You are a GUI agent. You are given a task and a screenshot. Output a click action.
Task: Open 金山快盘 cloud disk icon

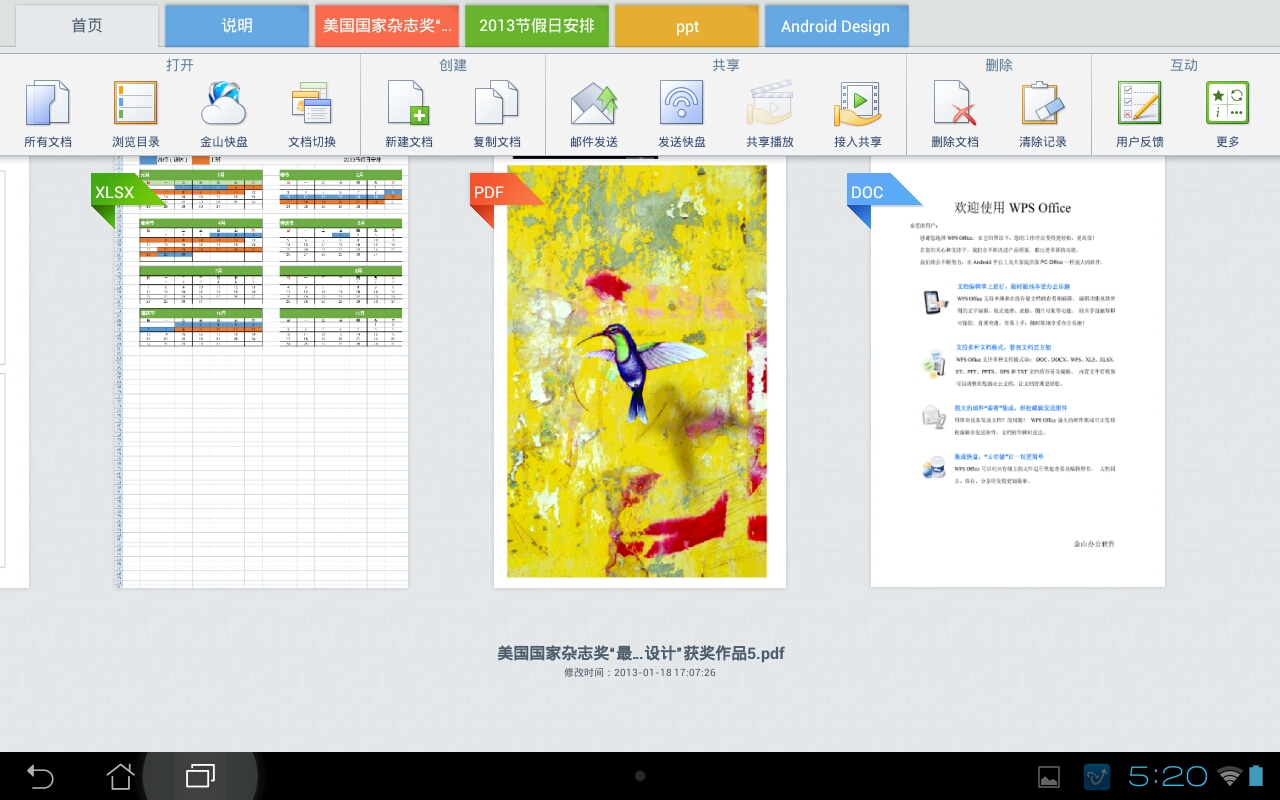pyautogui.click(x=224, y=103)
